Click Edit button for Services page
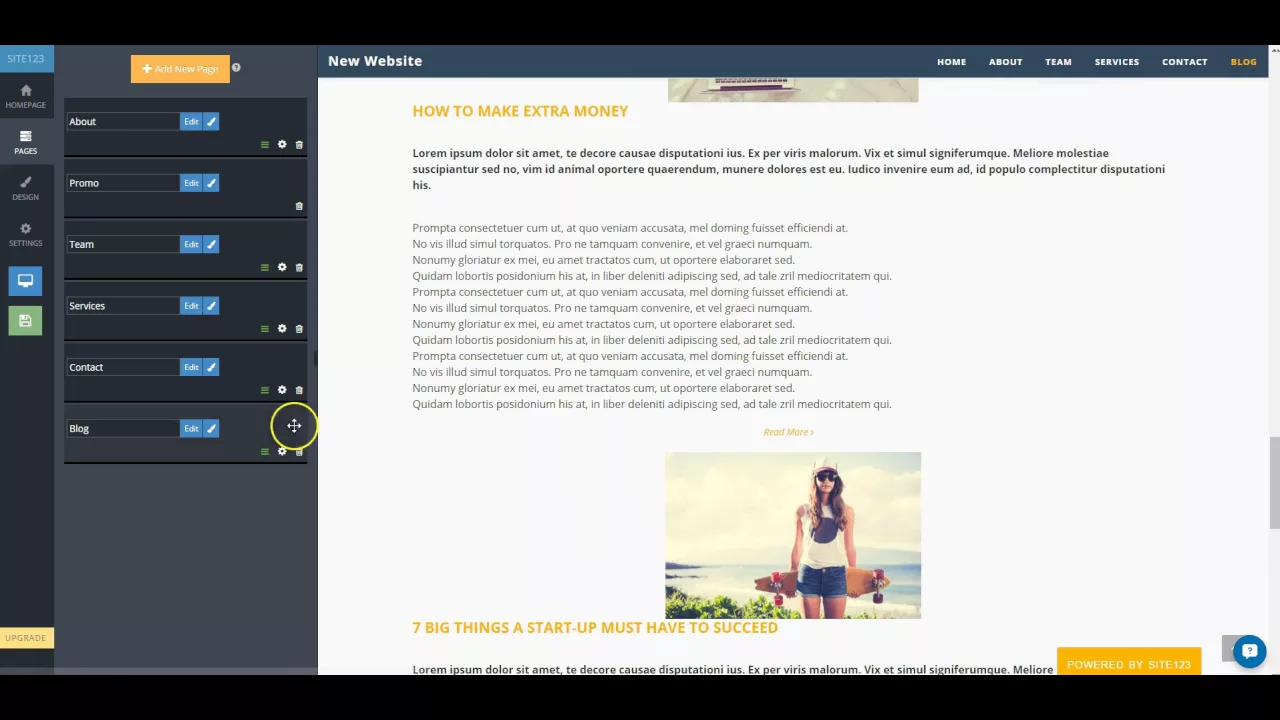The image size is (1280, 720). point(191,306)
